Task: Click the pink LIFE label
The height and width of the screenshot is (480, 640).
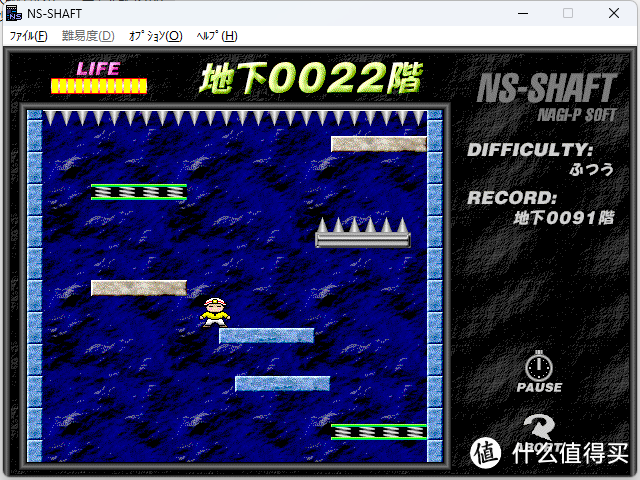Action: (x=98, y=69)
